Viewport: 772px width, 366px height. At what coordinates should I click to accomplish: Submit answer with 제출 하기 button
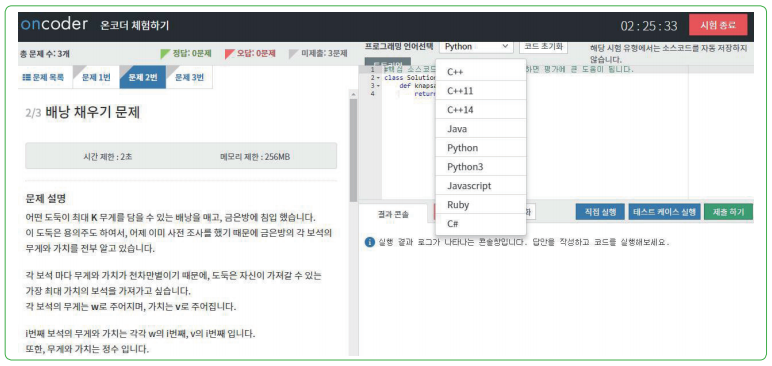pyautogui.click(x=728, y=212)
